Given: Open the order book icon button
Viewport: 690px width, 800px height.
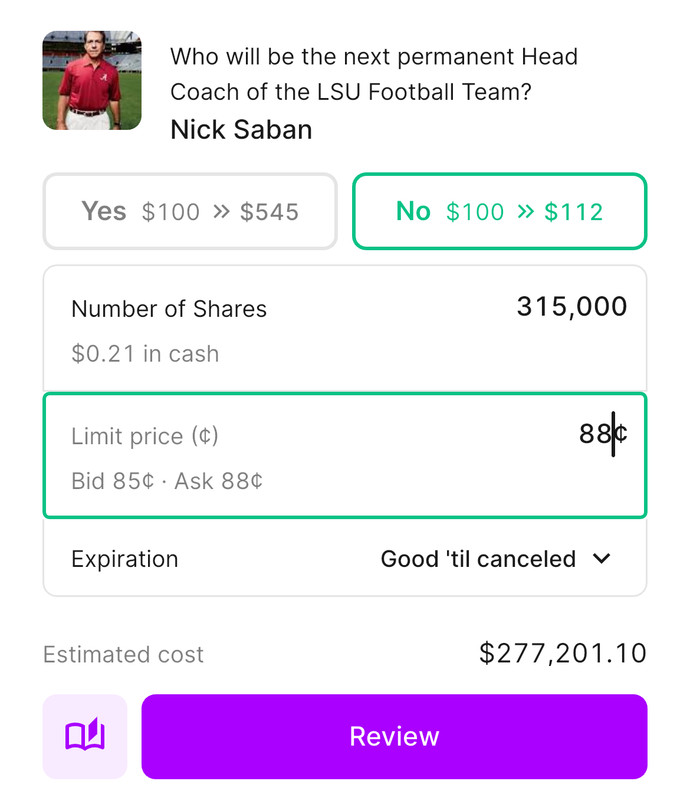Looking at the screenshot, I should pyautogui.click(x=85, y=736).
